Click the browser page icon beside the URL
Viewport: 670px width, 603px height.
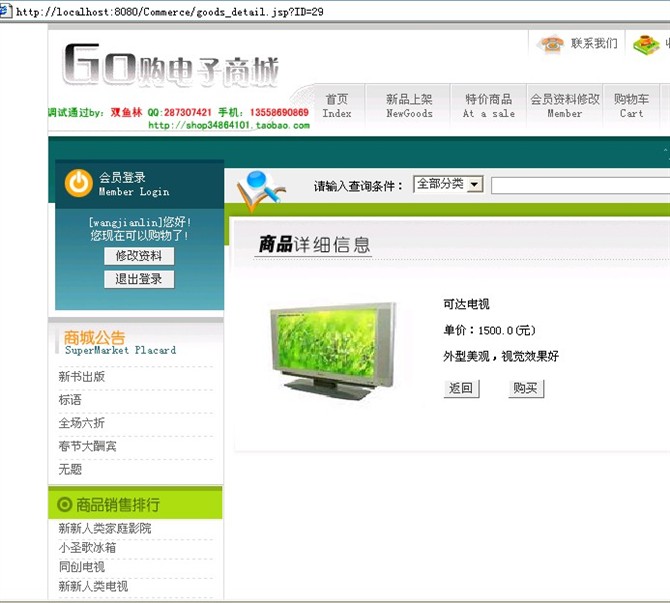pos(6,11)
